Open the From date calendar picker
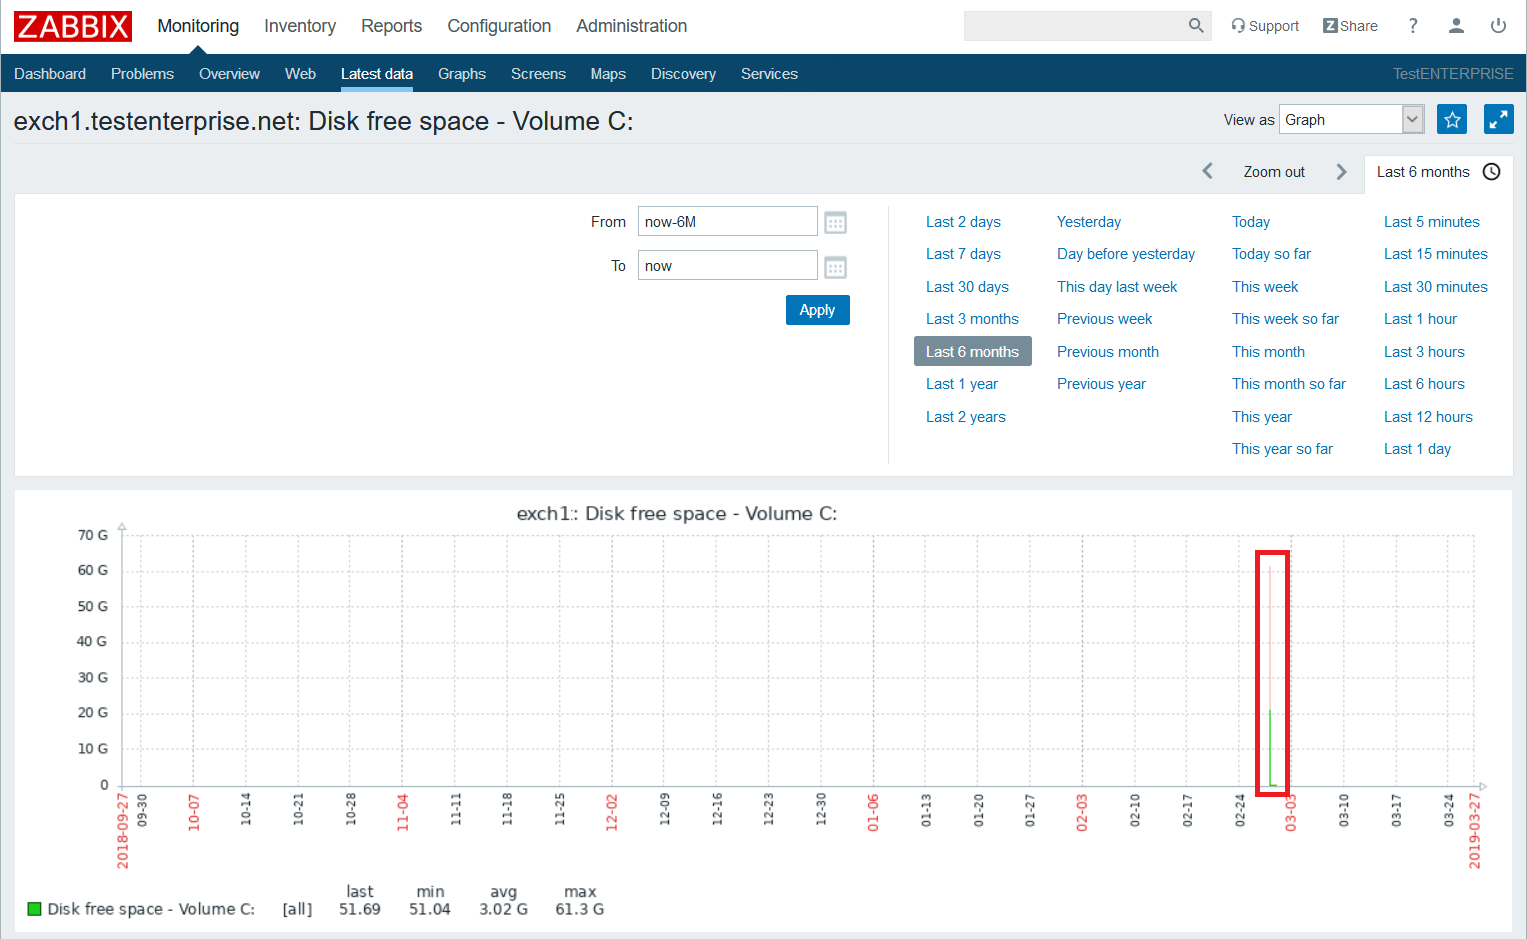Image resolution: width=1527 pixels, height=939 pixels. pos(836,223)
